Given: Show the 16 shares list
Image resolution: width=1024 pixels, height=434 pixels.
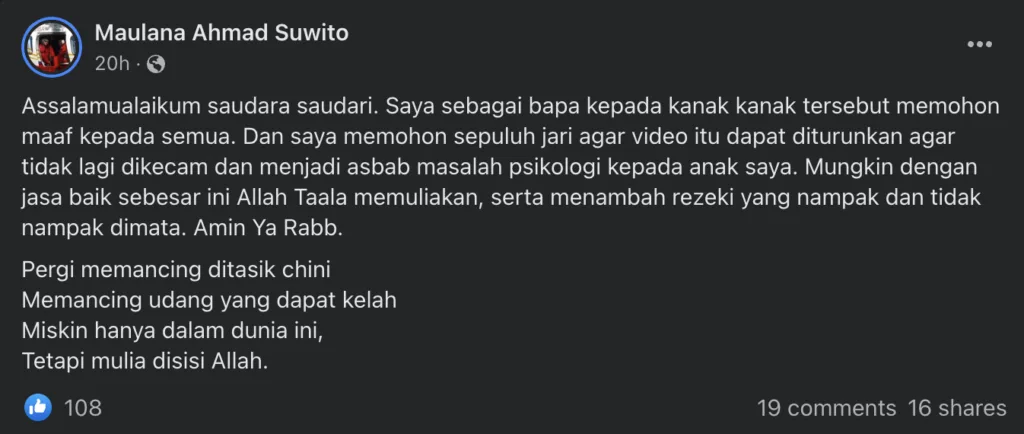Looking at the screenshot, I should 957,409.
